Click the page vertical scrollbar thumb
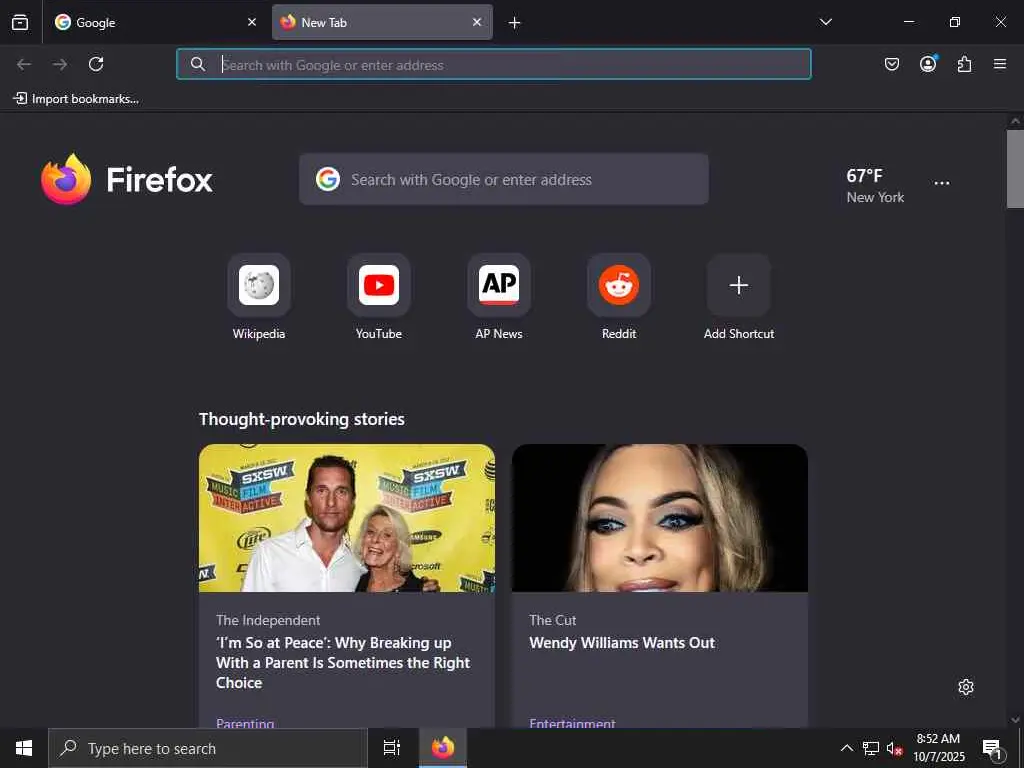 1015,168
